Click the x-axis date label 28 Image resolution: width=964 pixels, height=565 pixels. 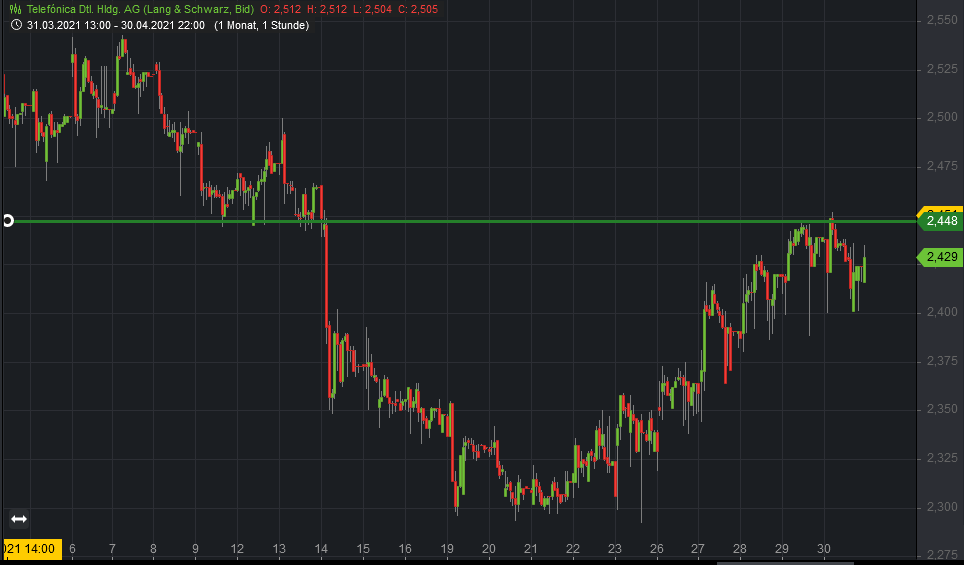pos(740,549)
